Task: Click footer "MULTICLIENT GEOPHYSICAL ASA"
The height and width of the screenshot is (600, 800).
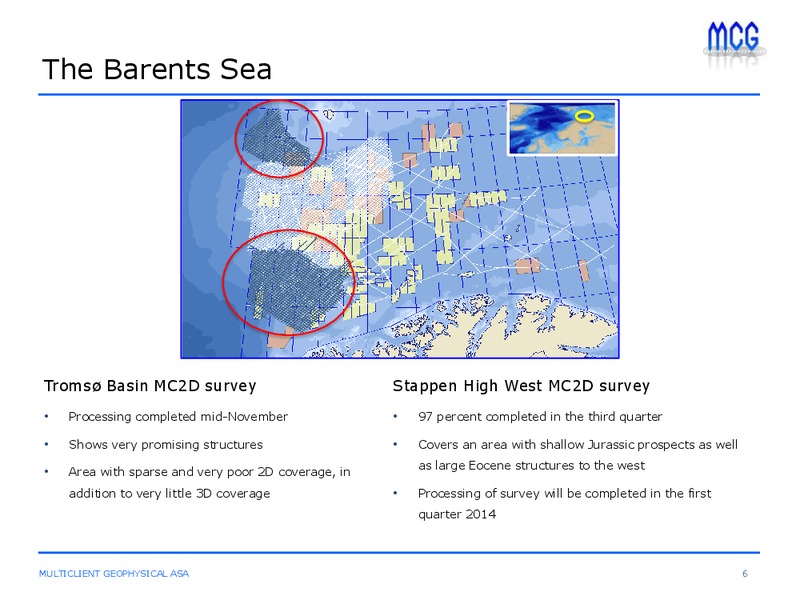Action: click(x=114, y=573)
